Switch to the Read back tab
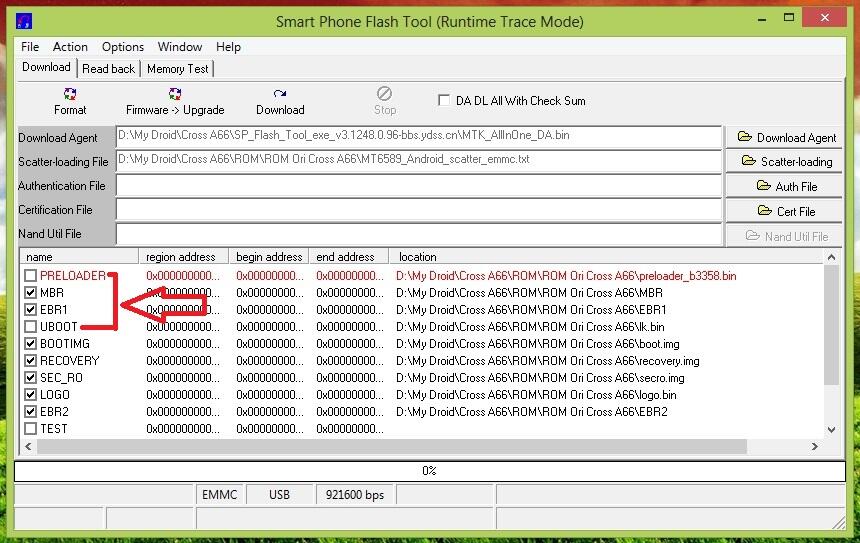 tap(108, 69)
